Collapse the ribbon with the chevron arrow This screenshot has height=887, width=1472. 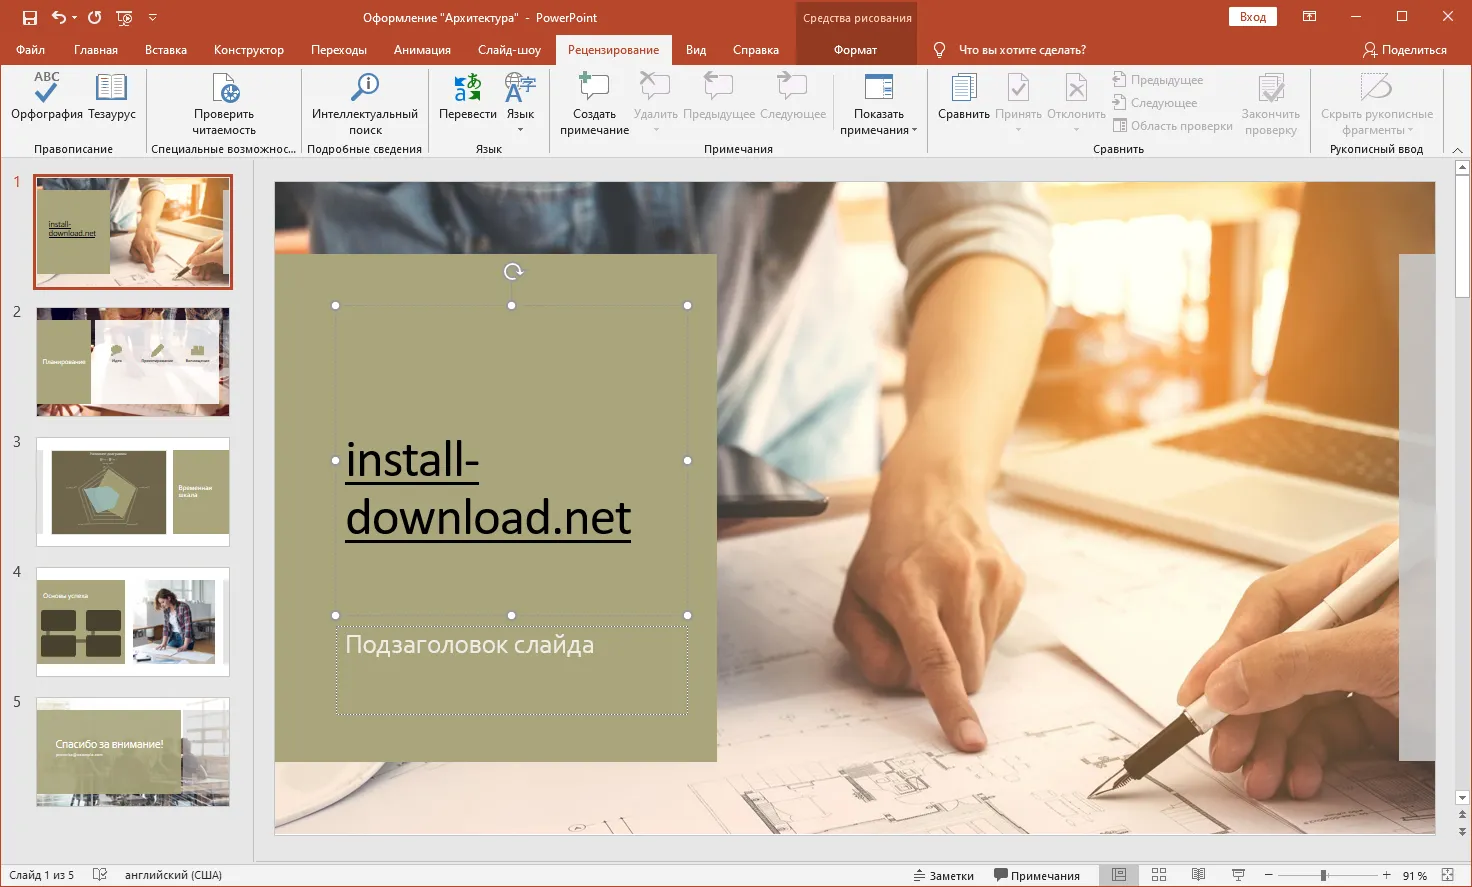(1457, 150)
